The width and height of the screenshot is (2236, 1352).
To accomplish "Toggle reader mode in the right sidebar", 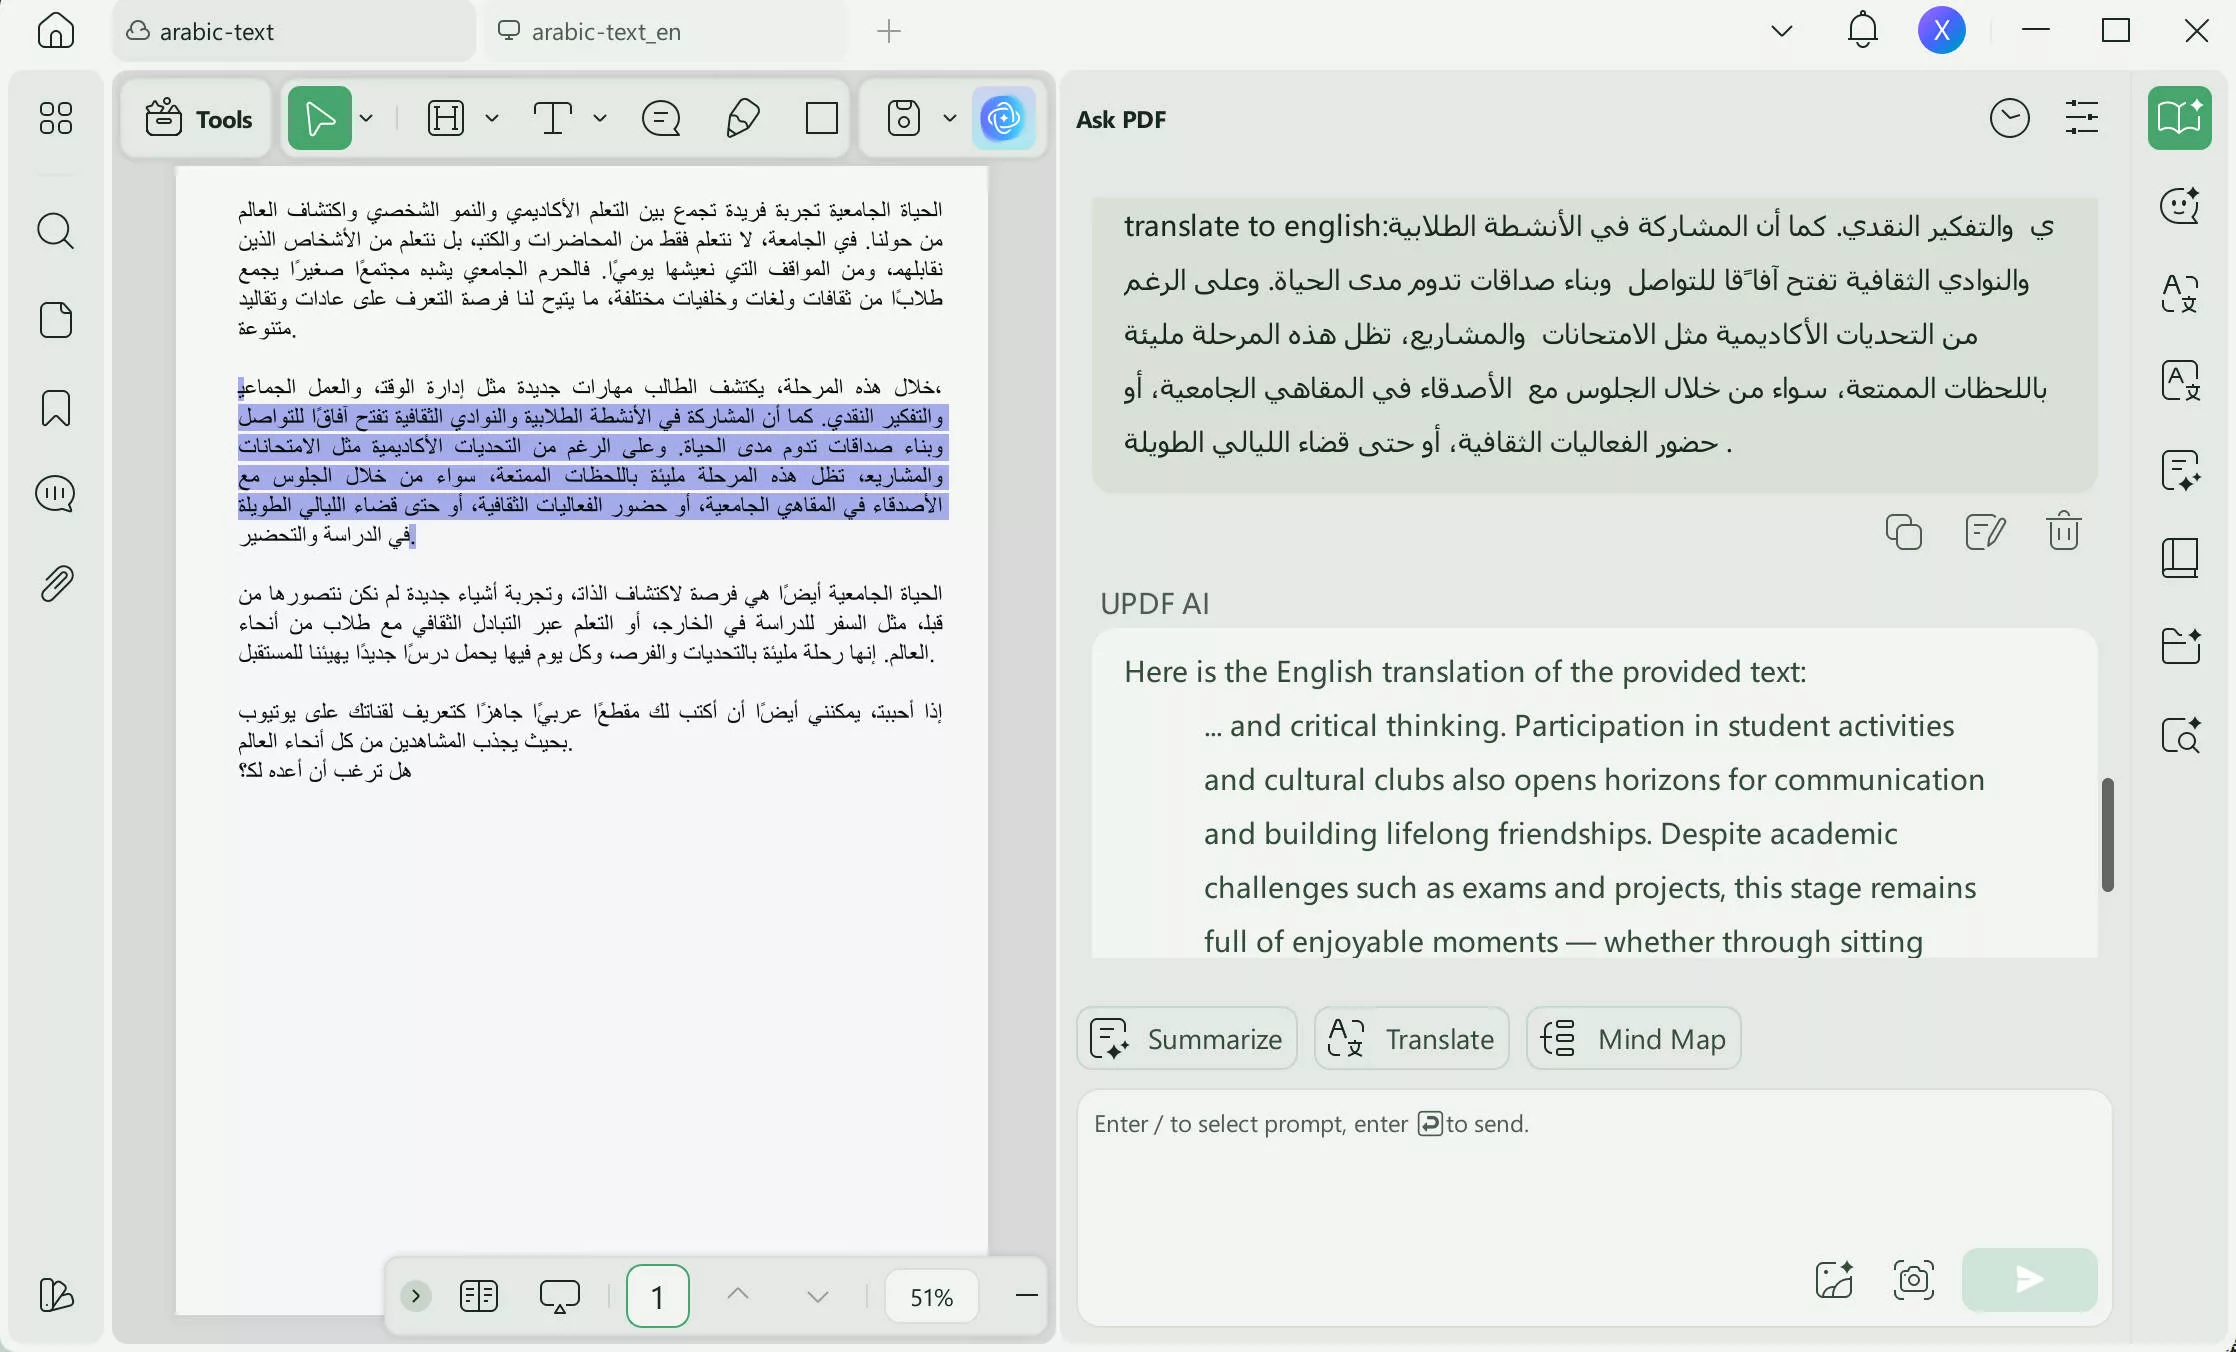I will (x=2180, y=118).
